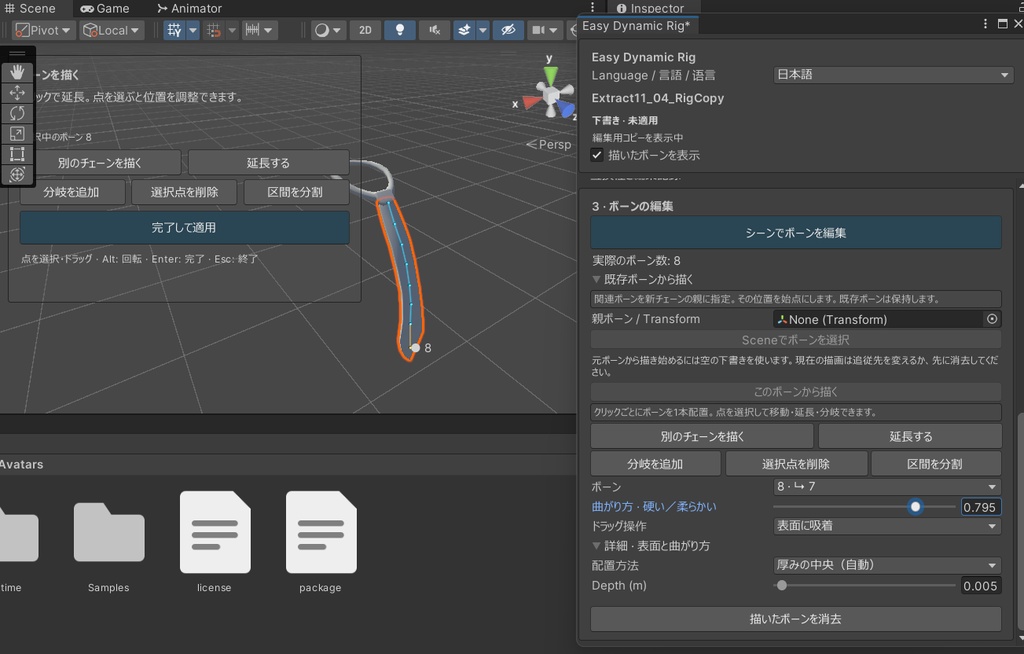Open the Easy Dynamic Rig window options menu
This screenshot has width=1024, height=654.
[985, 24]
